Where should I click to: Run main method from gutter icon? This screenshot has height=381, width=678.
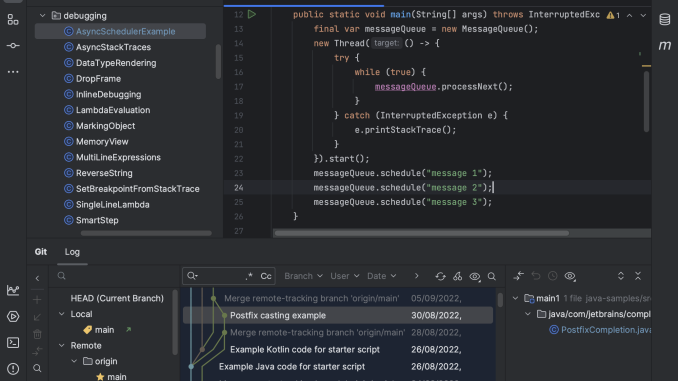click(x=252, y=15)
